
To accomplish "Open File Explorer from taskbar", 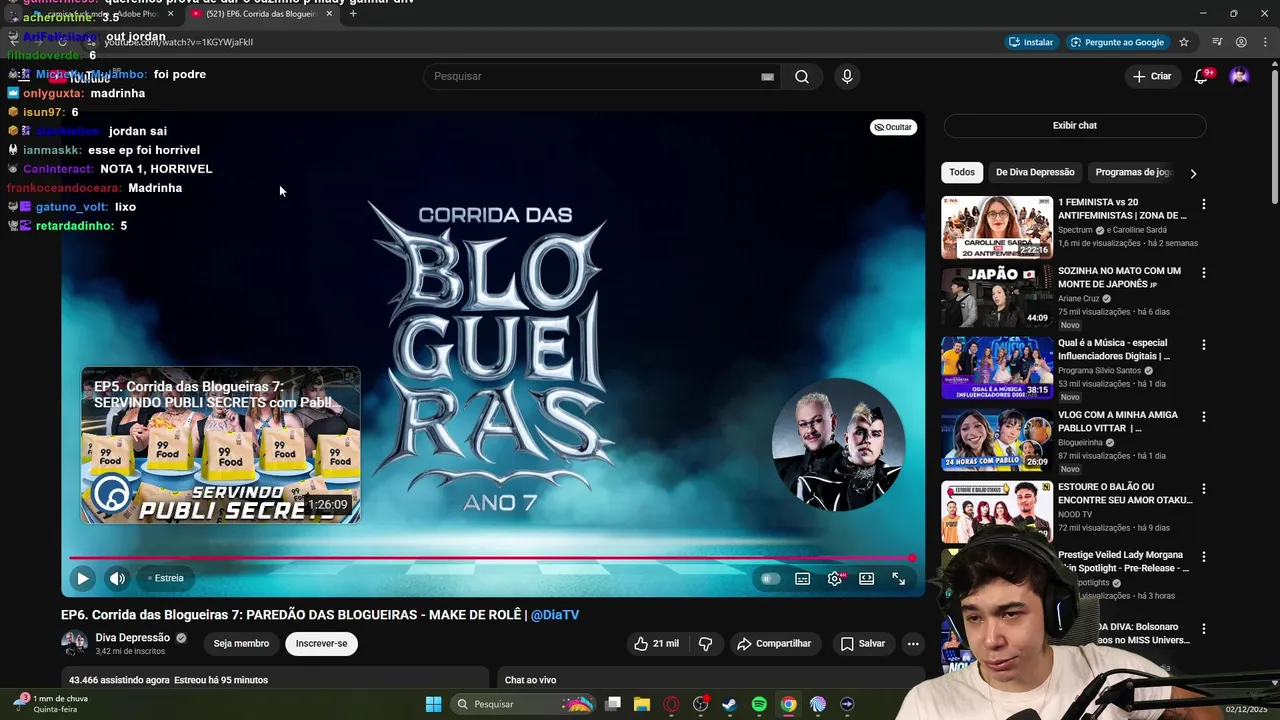I will 642,704.
